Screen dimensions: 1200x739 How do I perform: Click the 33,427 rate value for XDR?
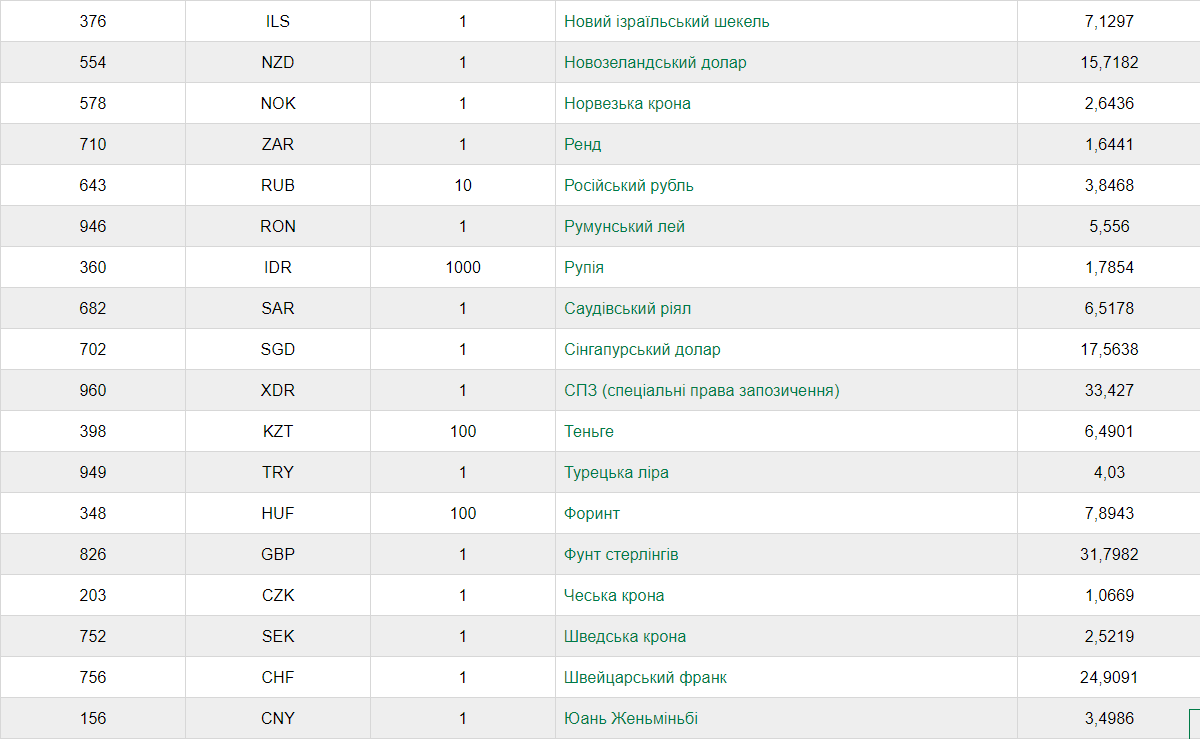(1109, 390)
